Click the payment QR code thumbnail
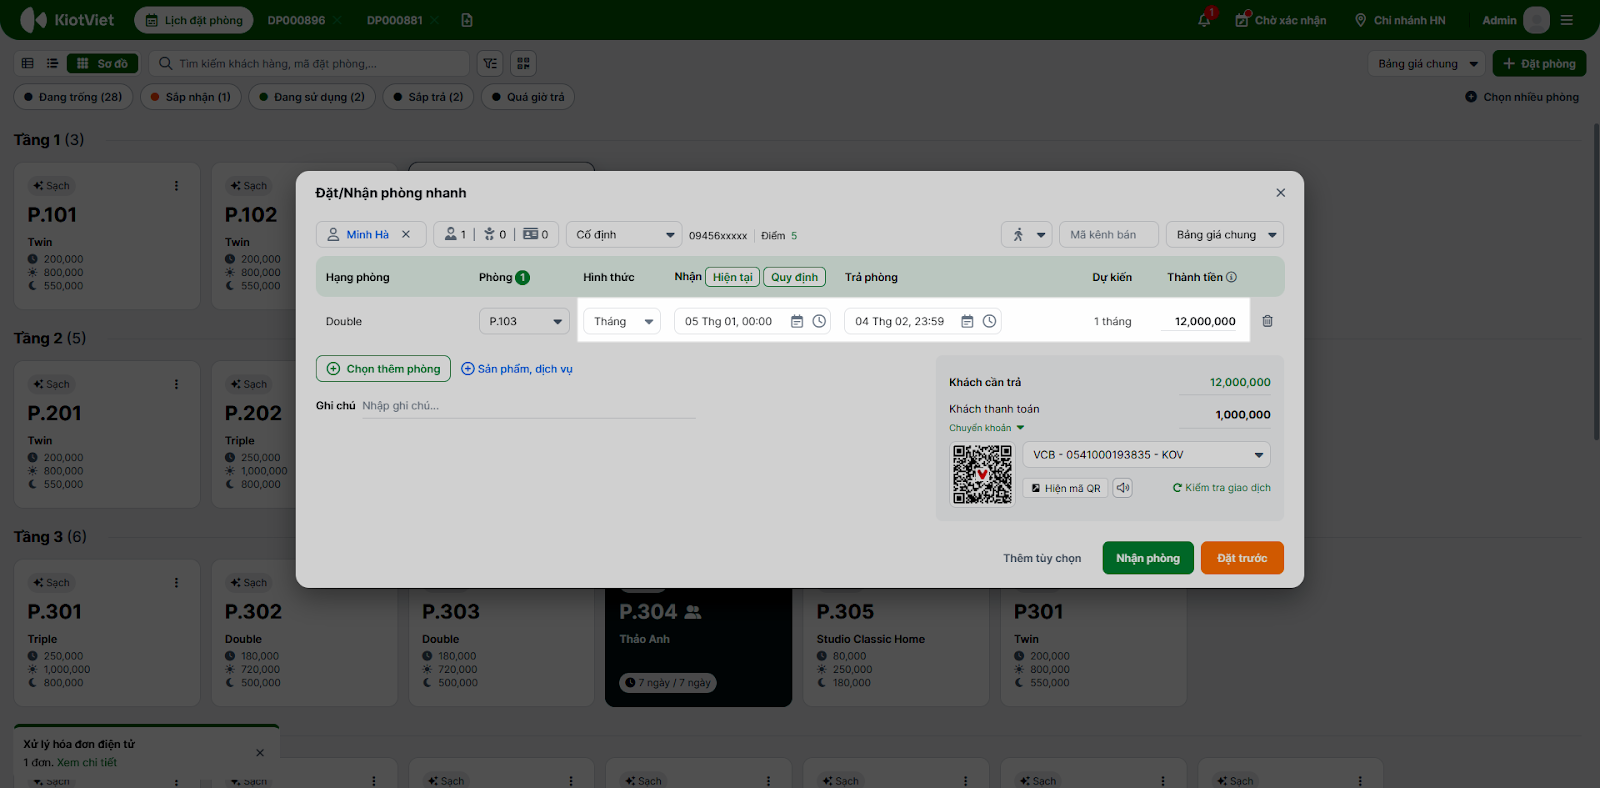 (982, 474)
